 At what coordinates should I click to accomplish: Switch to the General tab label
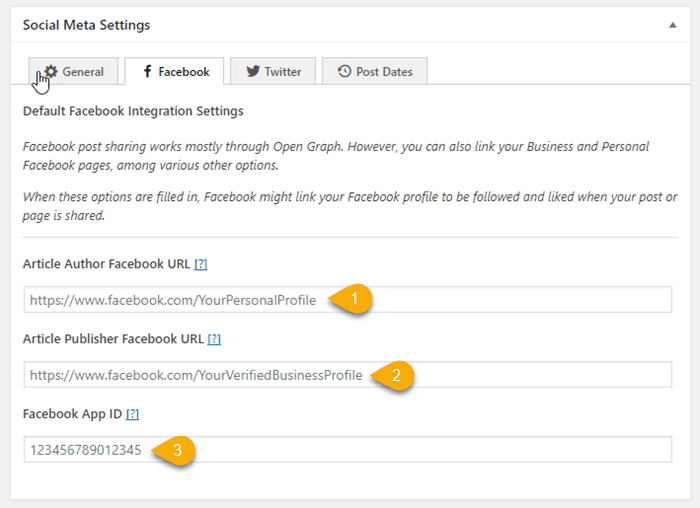click(x=83, y=72)
